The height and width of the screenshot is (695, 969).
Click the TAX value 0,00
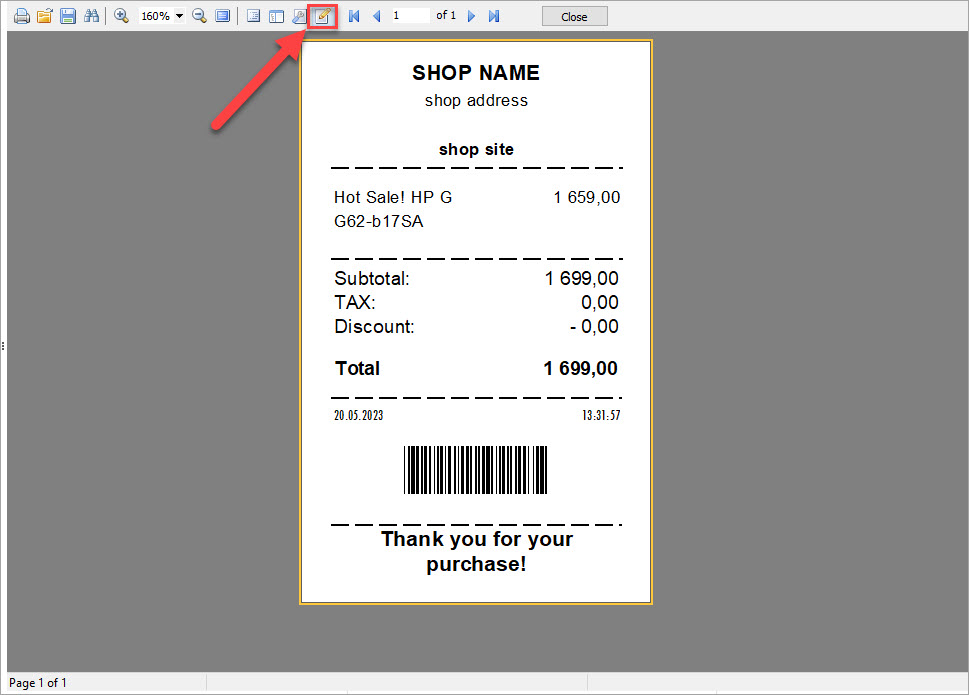pyautogui.click(x=600, y=303)
